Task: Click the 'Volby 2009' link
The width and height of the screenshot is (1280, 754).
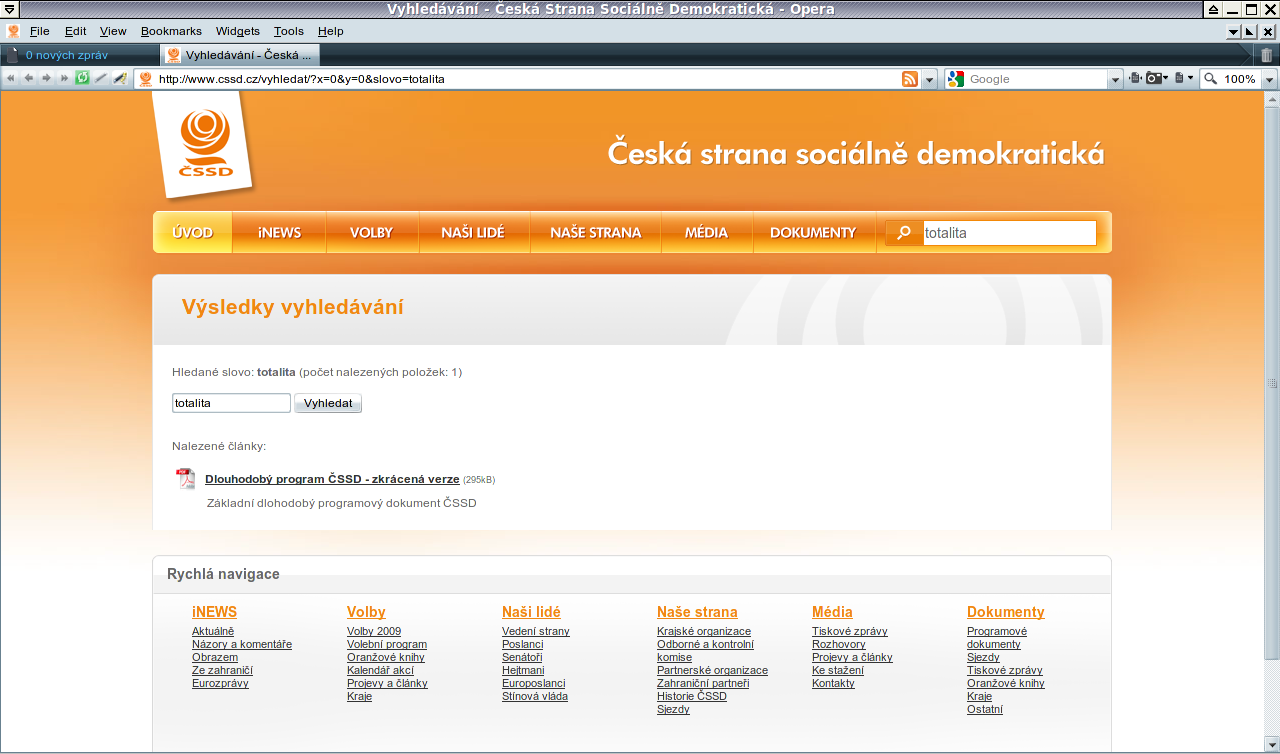Action: (374, 631)
